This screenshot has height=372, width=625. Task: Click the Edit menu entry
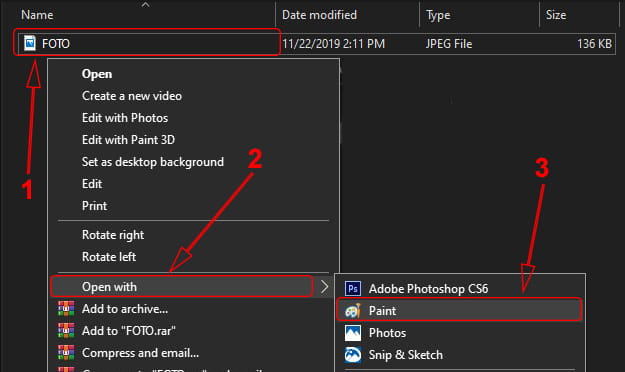coord(92,184)
